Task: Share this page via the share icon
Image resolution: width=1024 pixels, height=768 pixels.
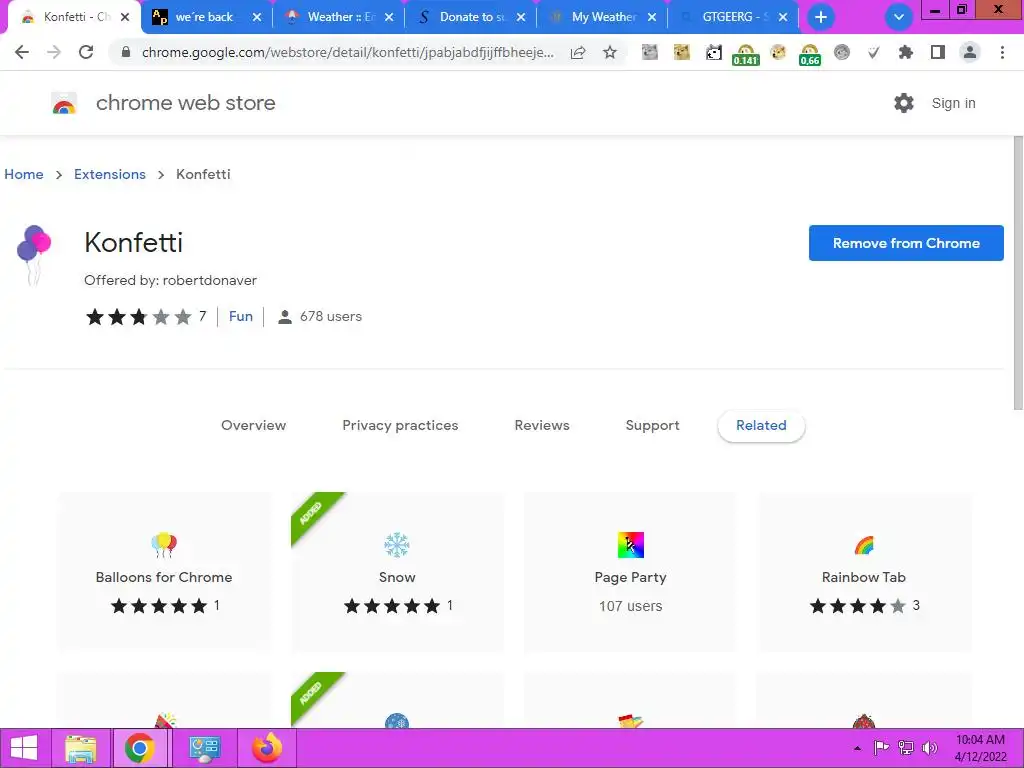Action: click(x=578, y=52)
